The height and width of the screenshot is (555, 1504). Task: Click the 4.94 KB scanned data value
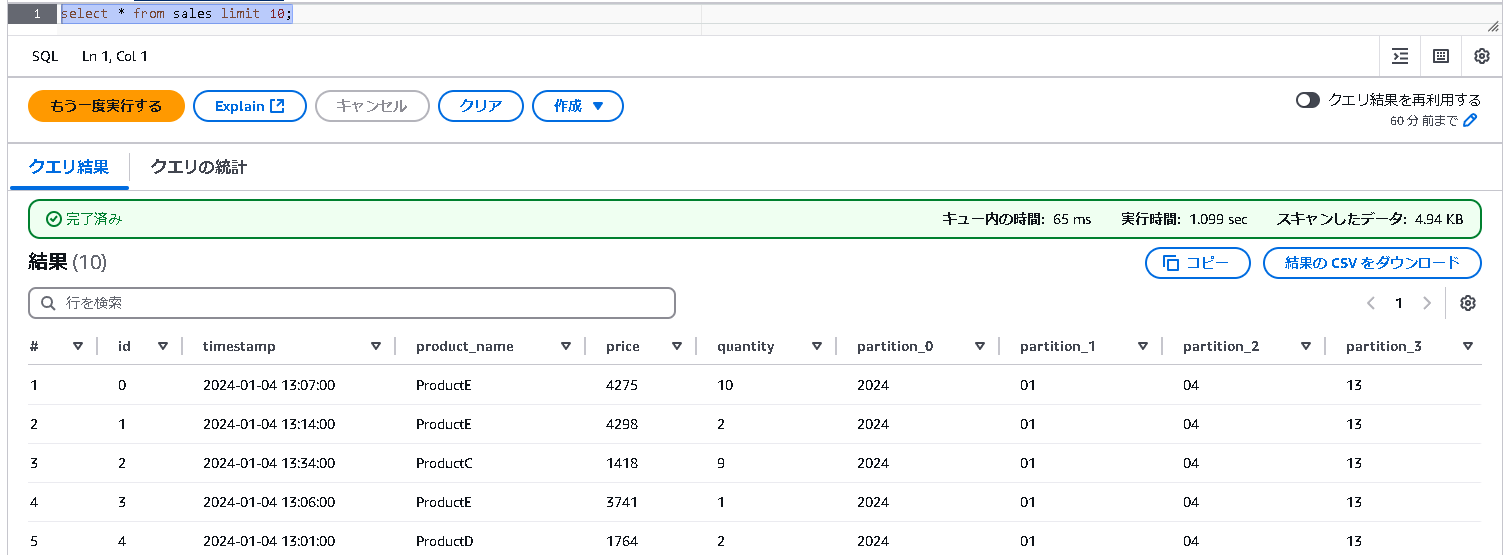pyautogui.click(x=1440, y=219)
